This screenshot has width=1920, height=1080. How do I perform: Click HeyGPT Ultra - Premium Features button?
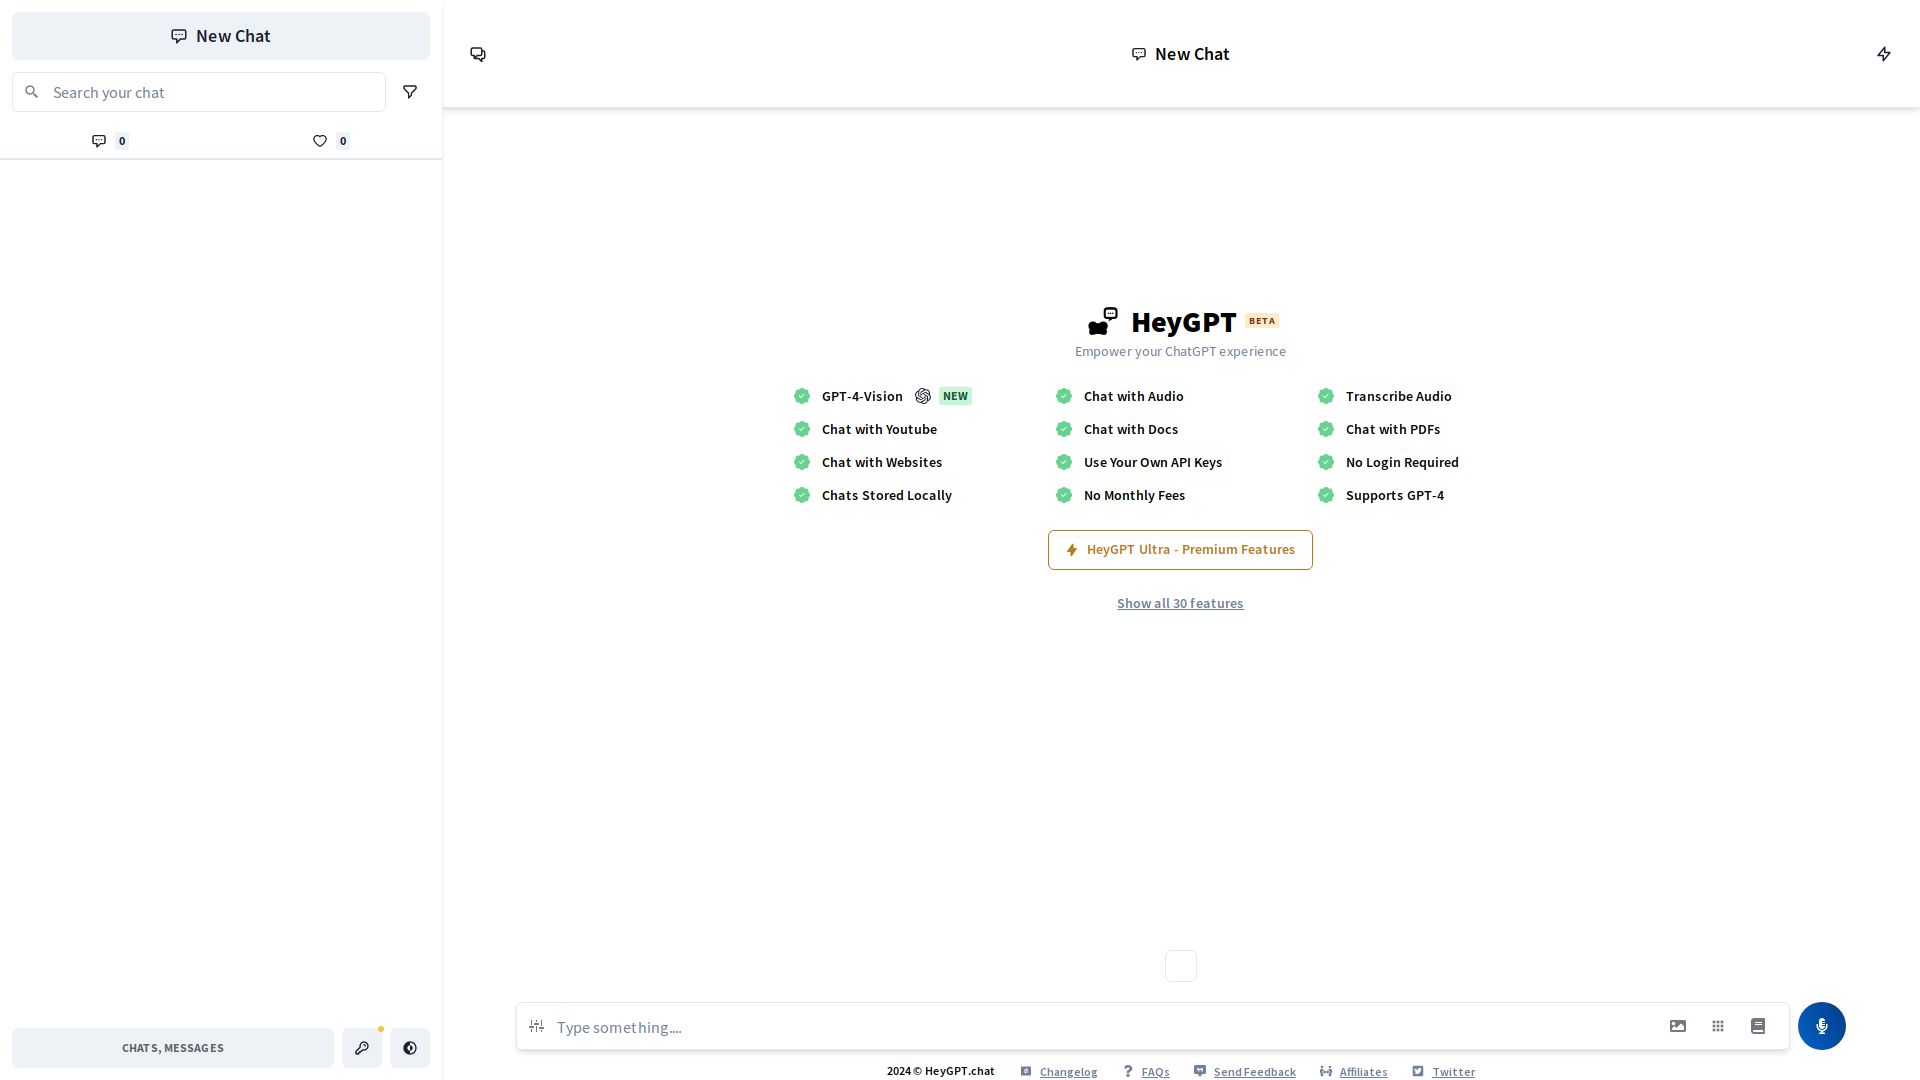point(1180,550)
